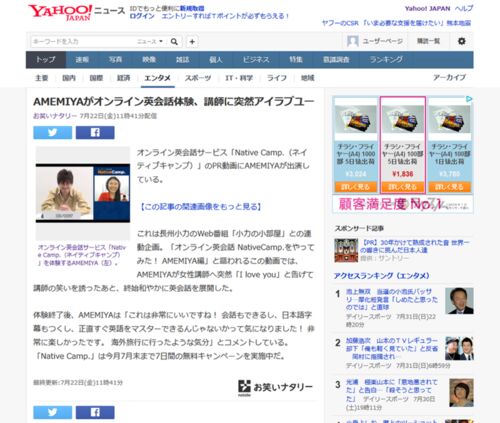Open the sponsored PR article link
500x423 pixels.
(415, 246)
